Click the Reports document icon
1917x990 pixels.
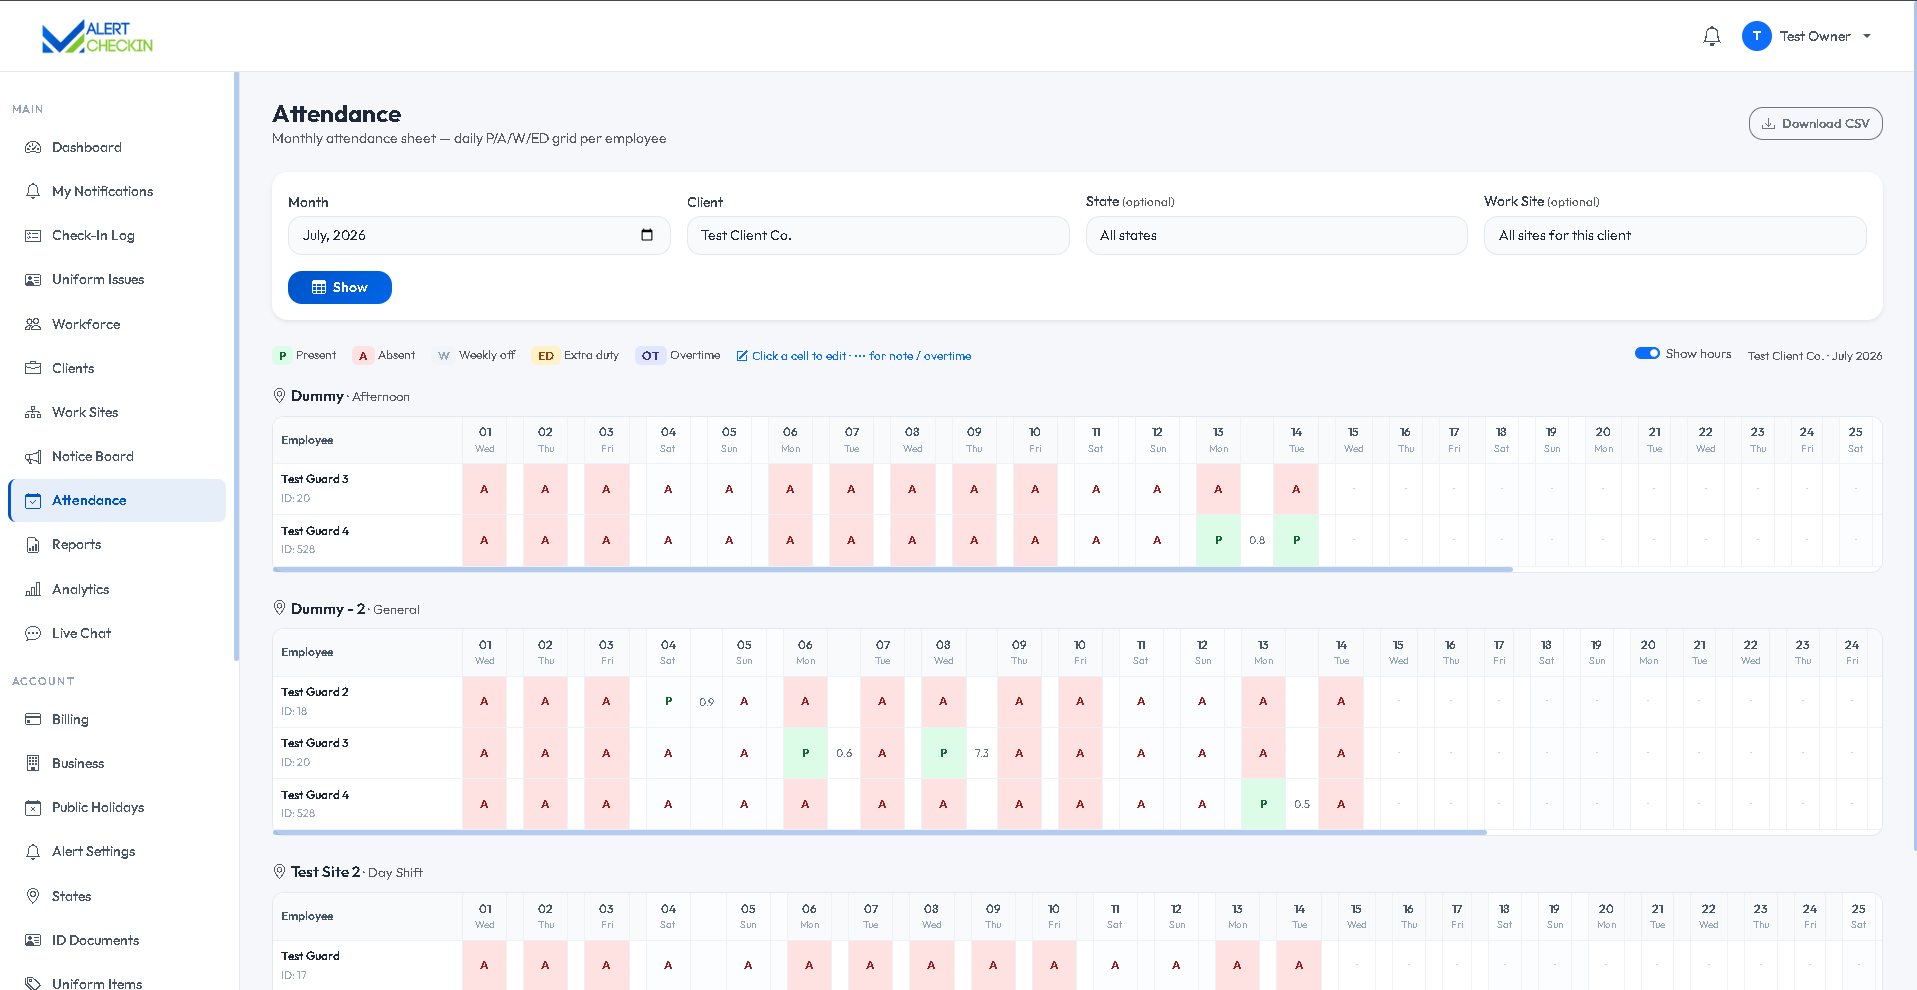(33, 545)
